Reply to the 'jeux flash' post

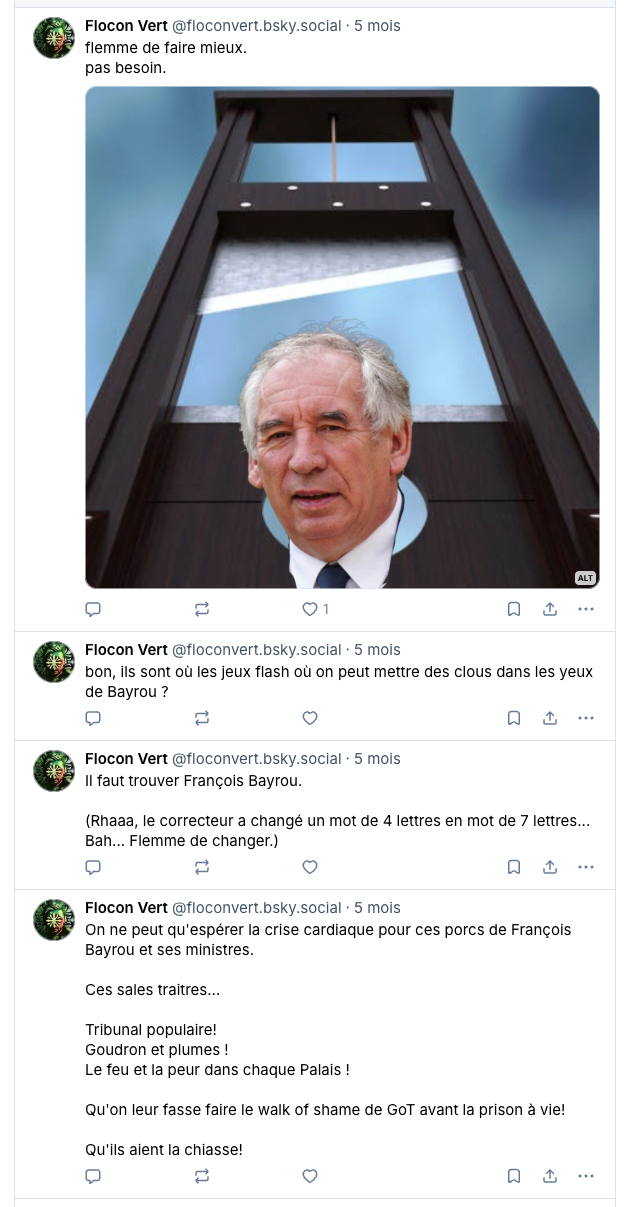pyautogui.click(x=93, y=717)
